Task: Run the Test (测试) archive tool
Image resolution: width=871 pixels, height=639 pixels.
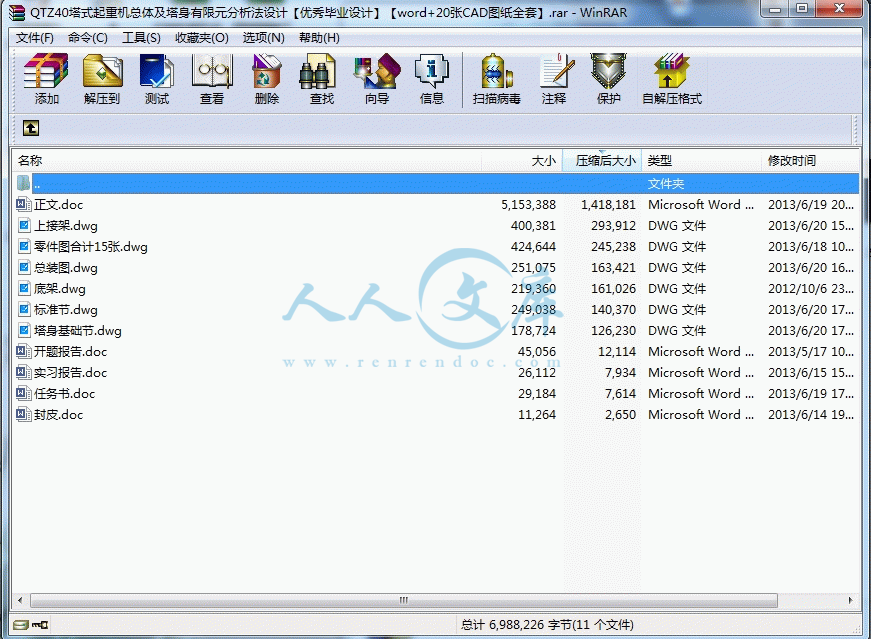Action: tap(157, 71)
